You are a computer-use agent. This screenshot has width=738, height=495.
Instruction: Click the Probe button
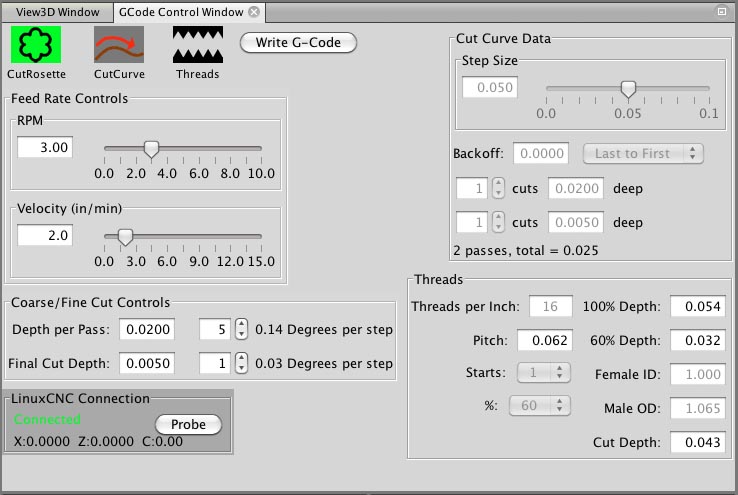click(188, 424)
